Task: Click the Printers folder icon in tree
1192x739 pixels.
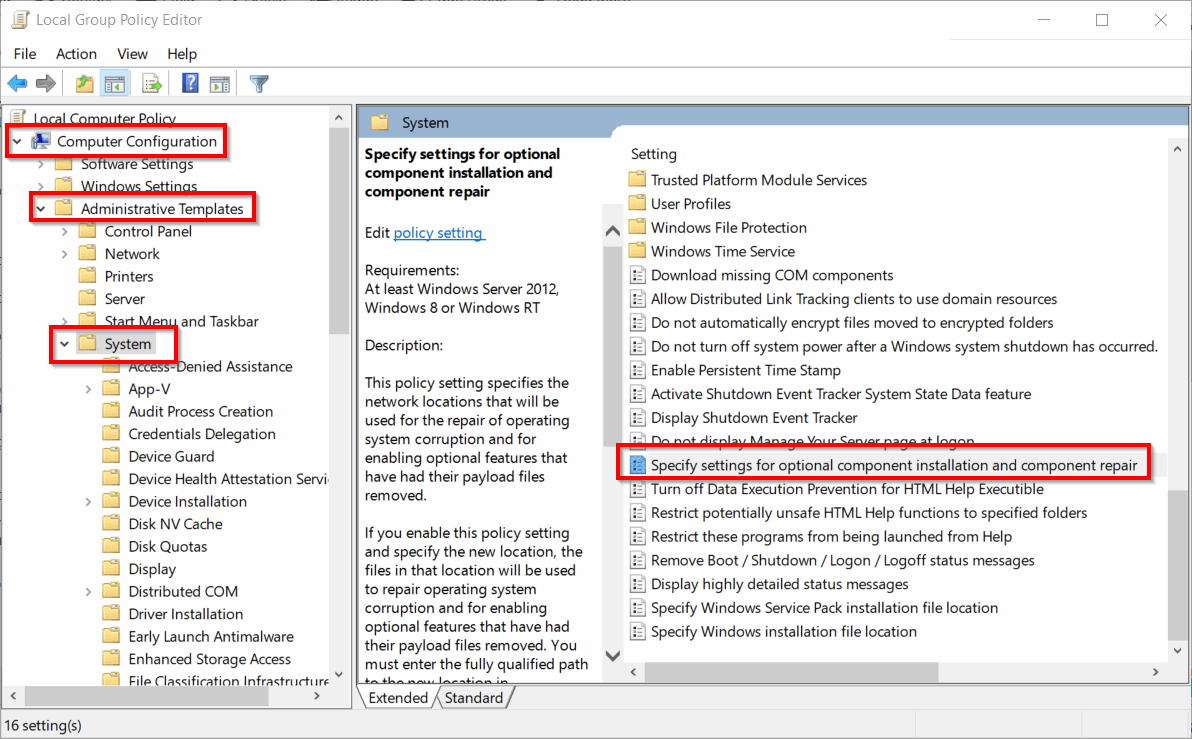Action: coord(87,276)
